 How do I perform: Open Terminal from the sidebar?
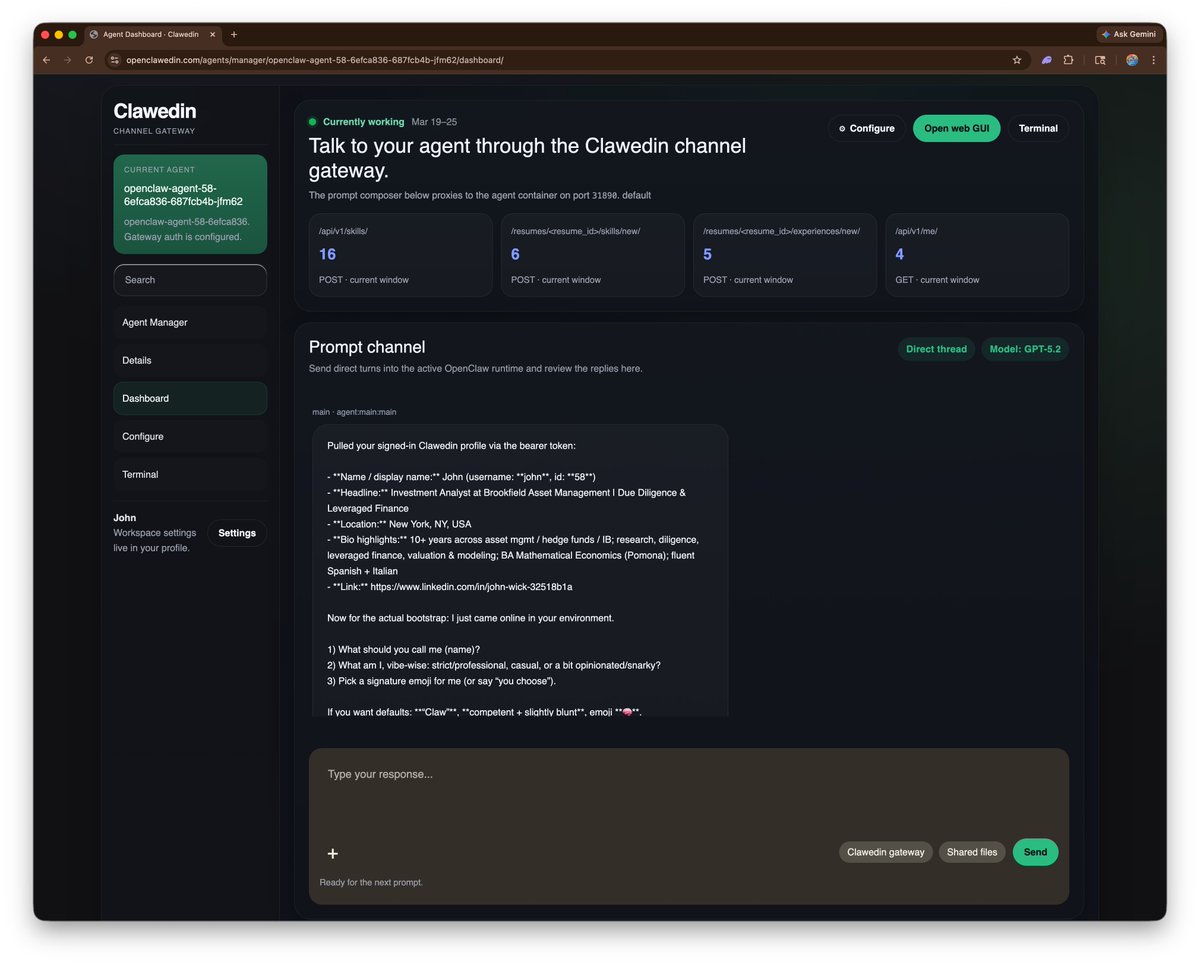coord(190,474)
